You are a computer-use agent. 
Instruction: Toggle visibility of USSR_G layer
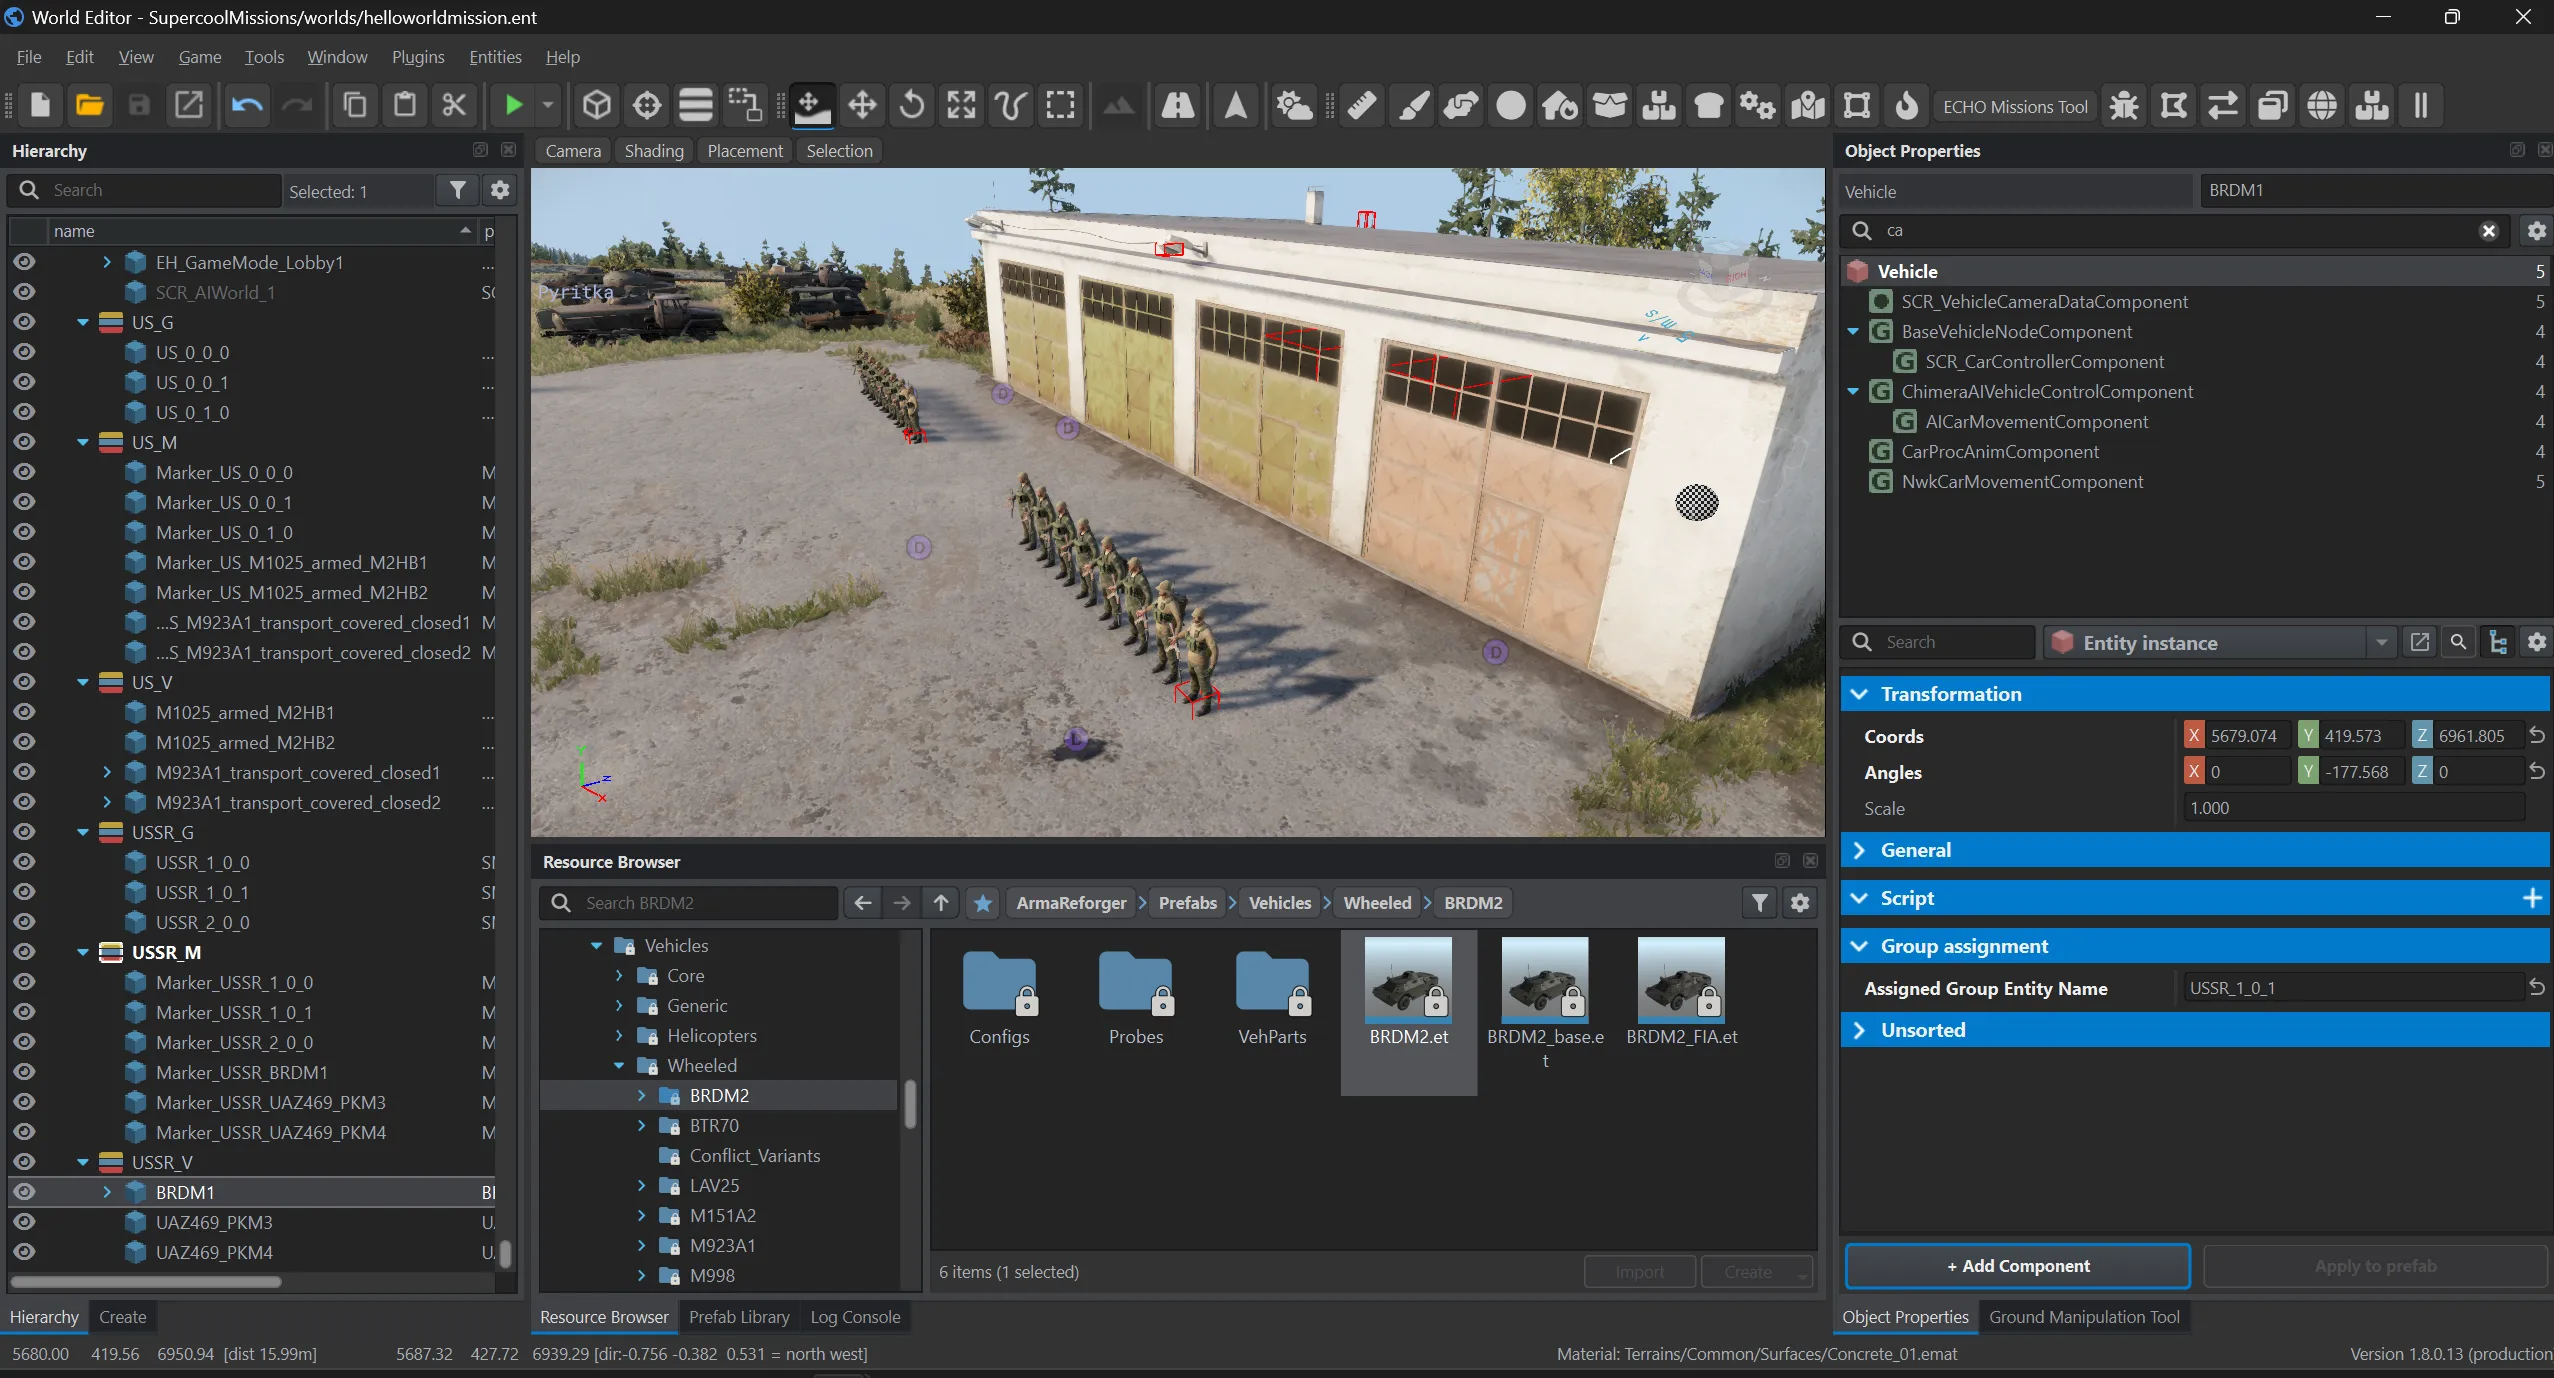point(24,832)
